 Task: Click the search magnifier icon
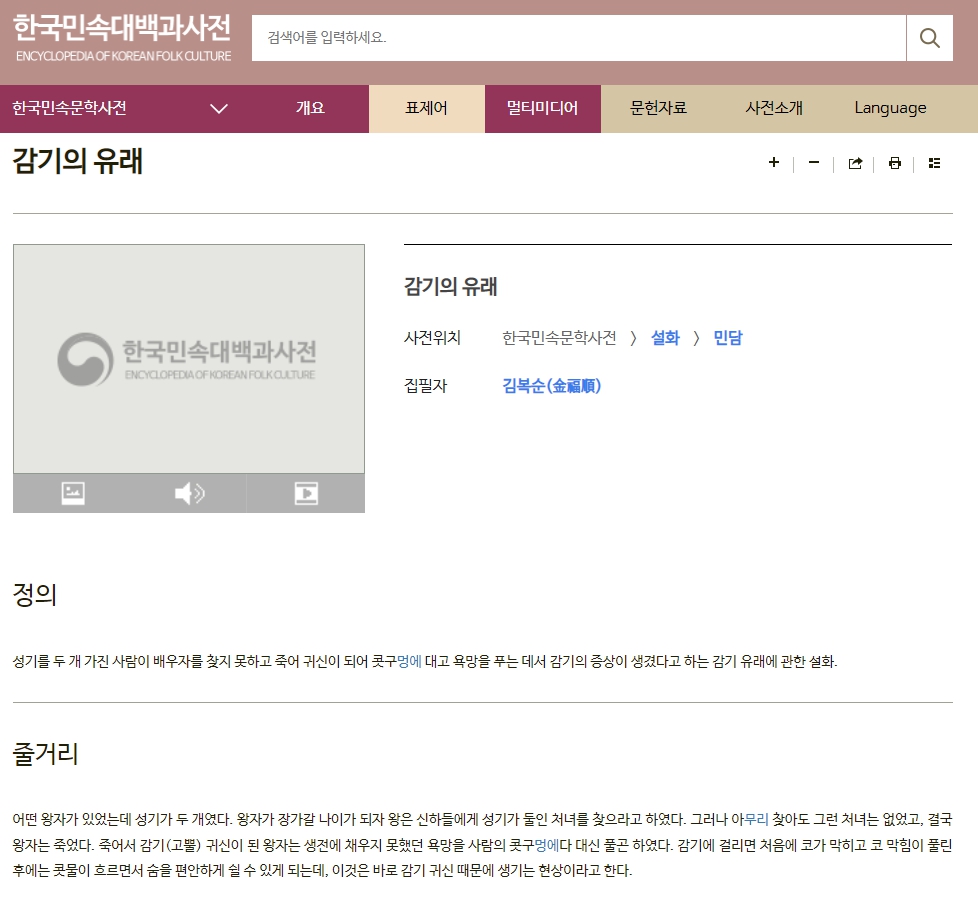coord(929,39)
